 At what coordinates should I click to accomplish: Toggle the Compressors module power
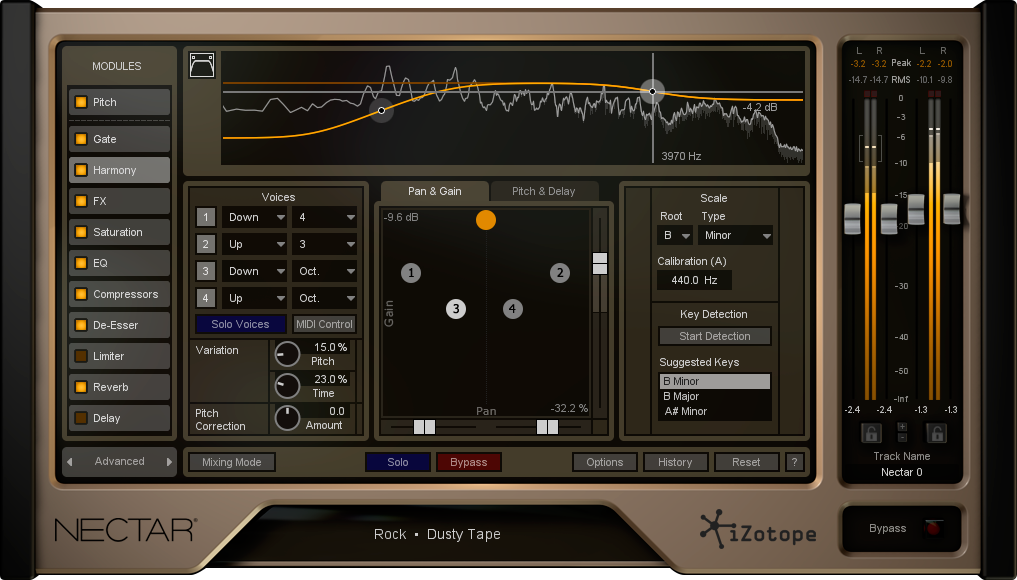81,294
